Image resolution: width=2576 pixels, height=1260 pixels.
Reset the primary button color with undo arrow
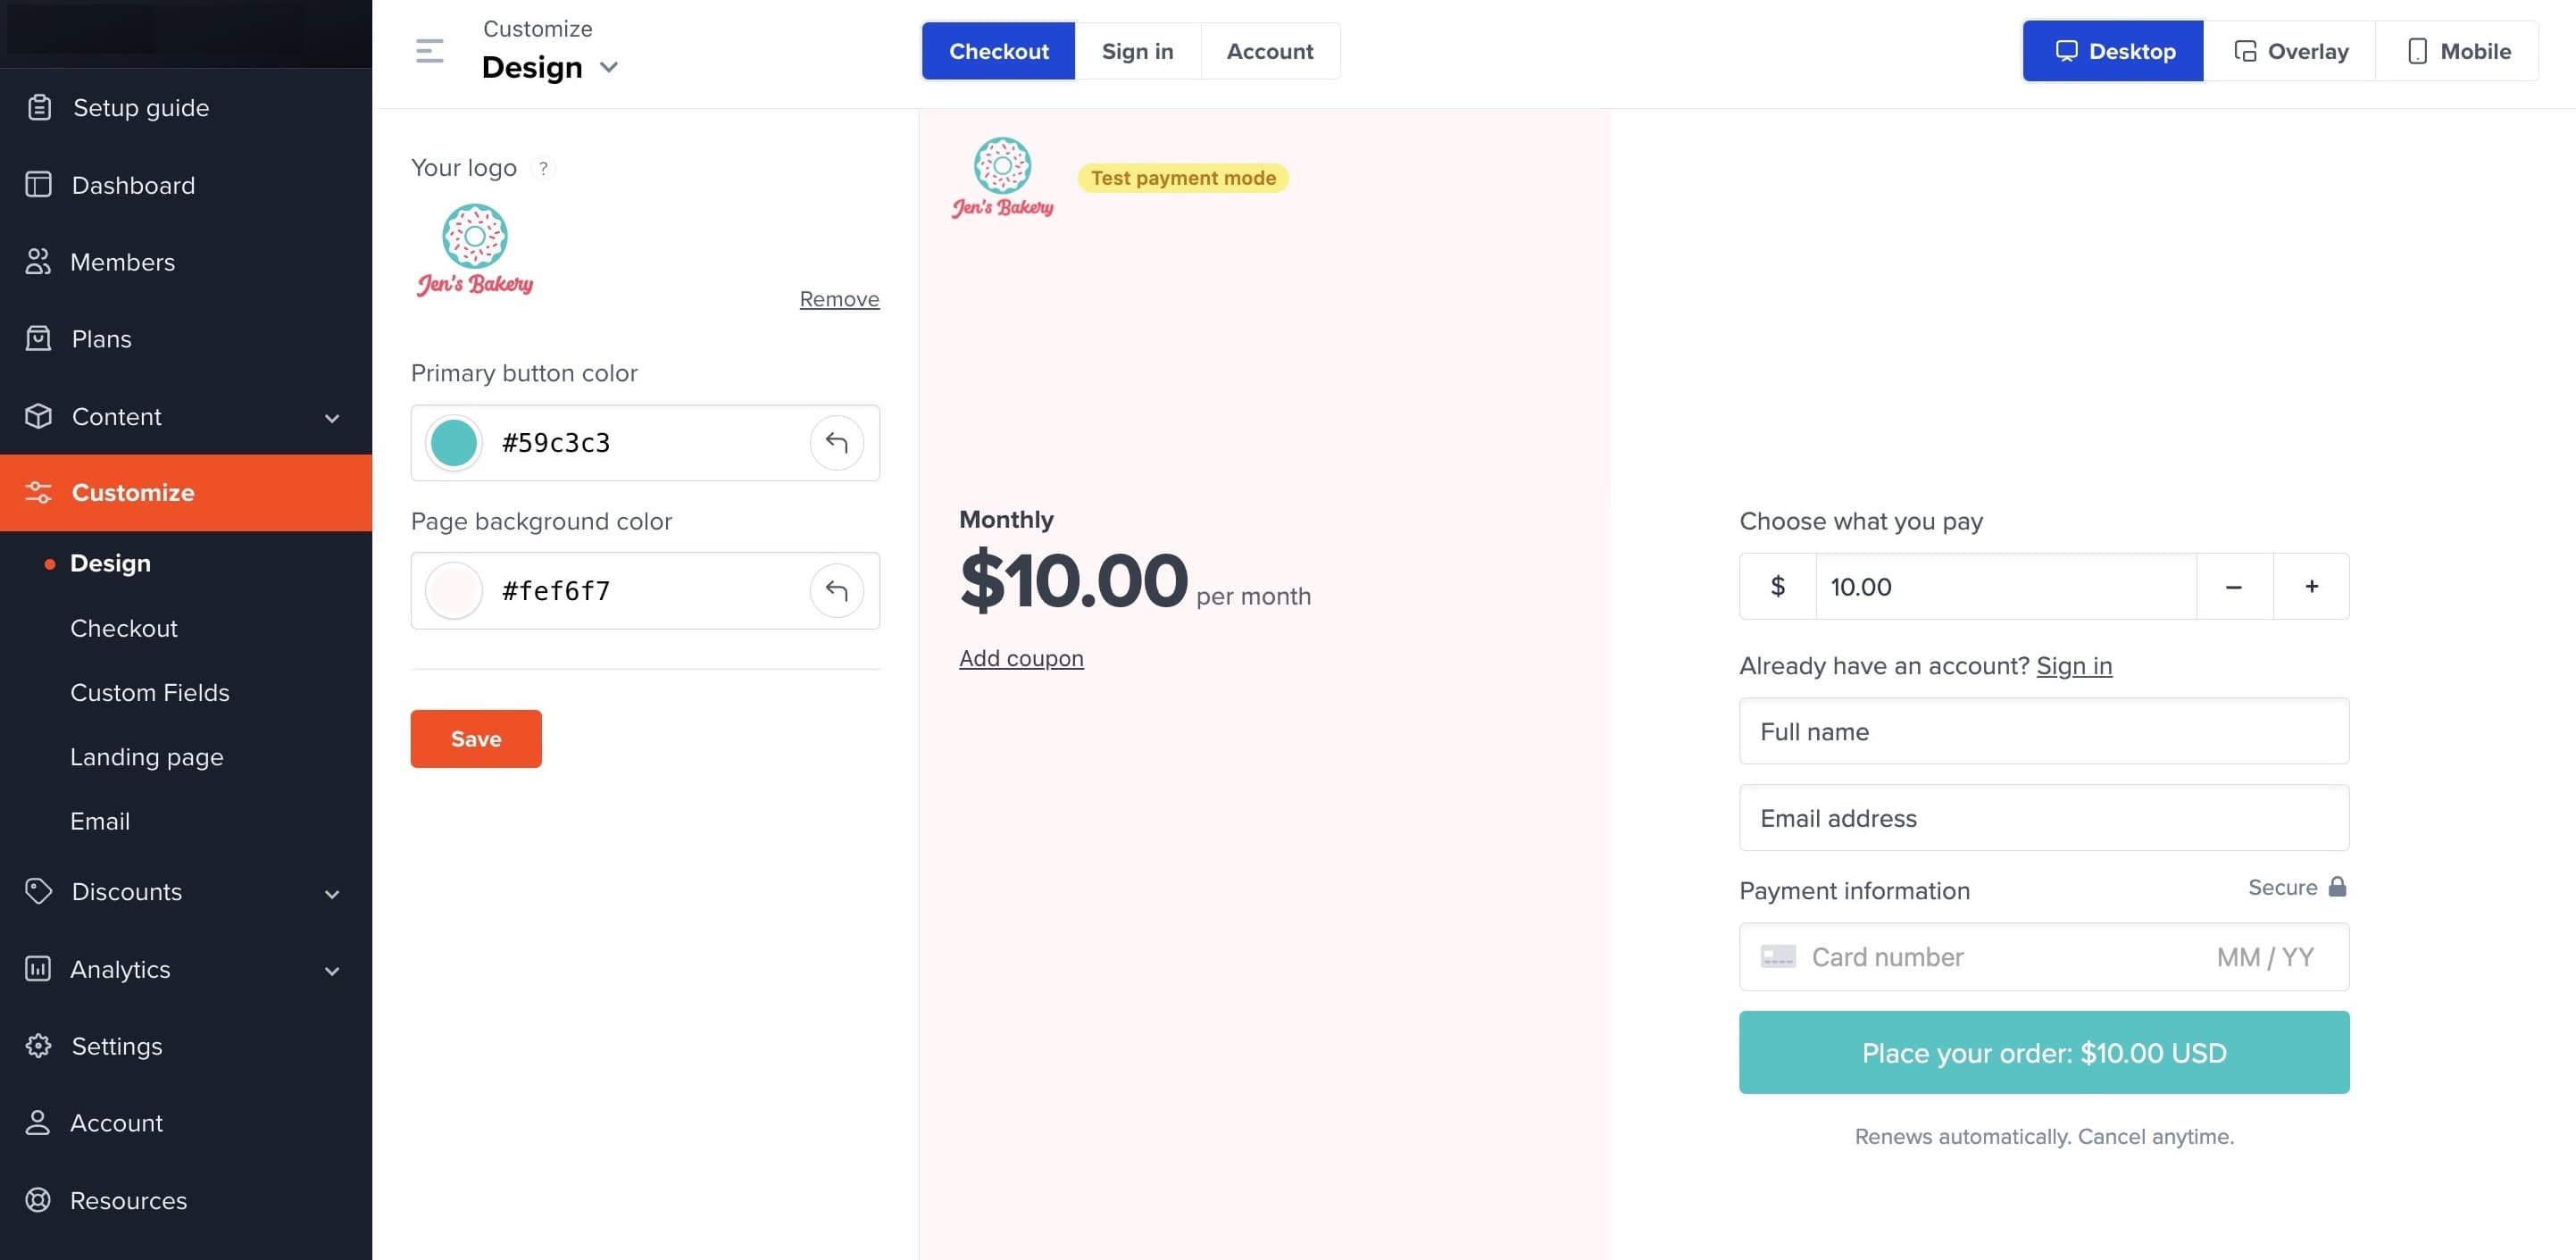click(x=836, y=443)
